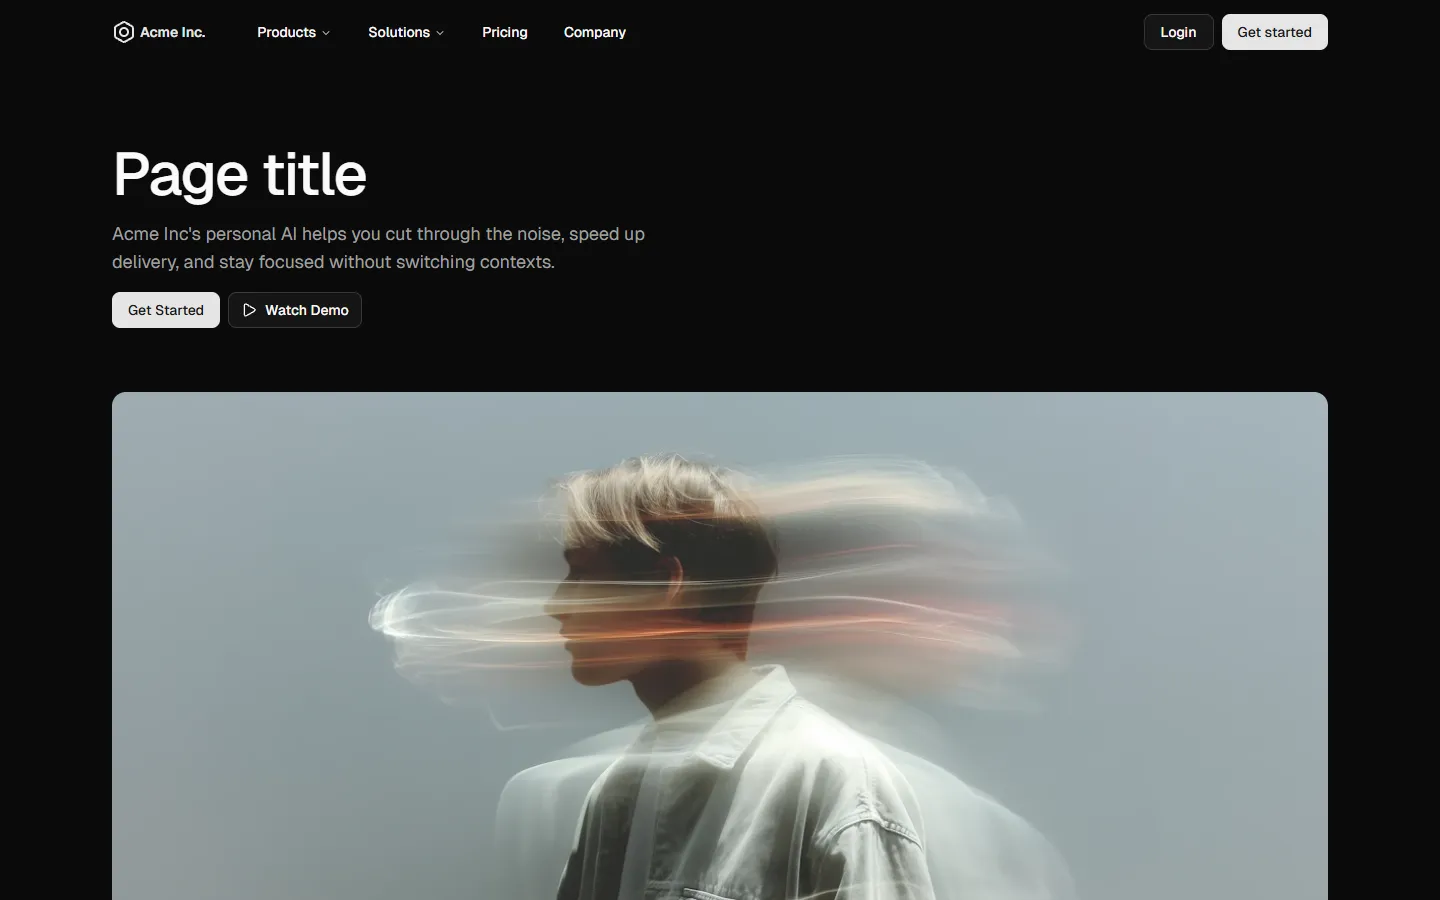Click the Acme Inc. brand name
The image size is (1440, 900).
(x=173, y=32)
